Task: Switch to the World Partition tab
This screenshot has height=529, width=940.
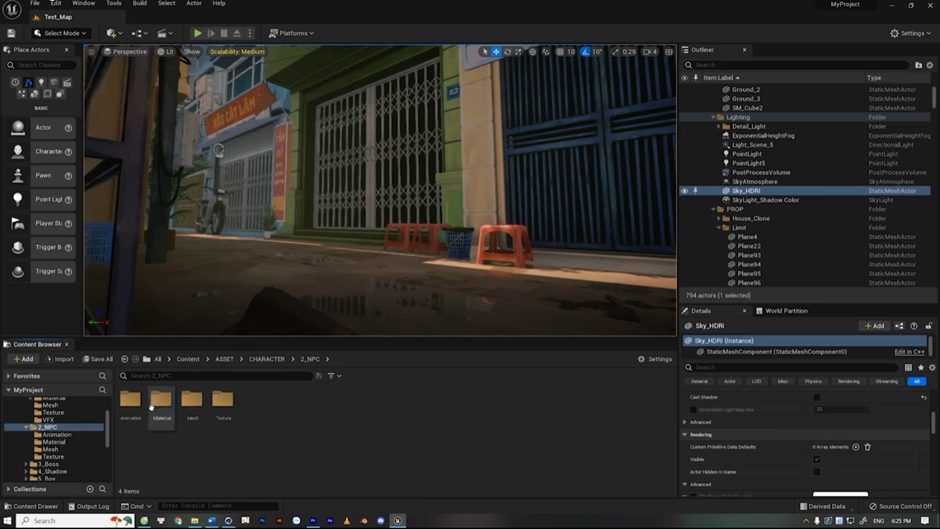Action: point(785,311)
